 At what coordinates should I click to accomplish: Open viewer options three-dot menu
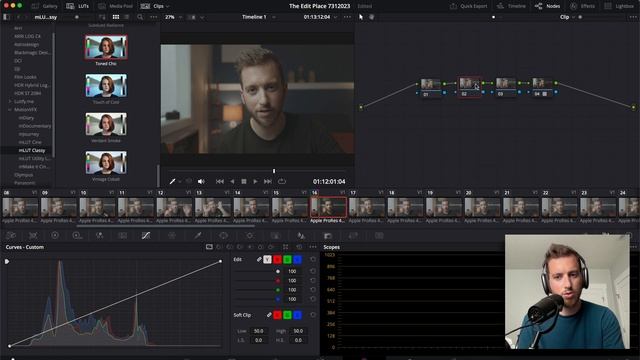[x=347, y=17]
